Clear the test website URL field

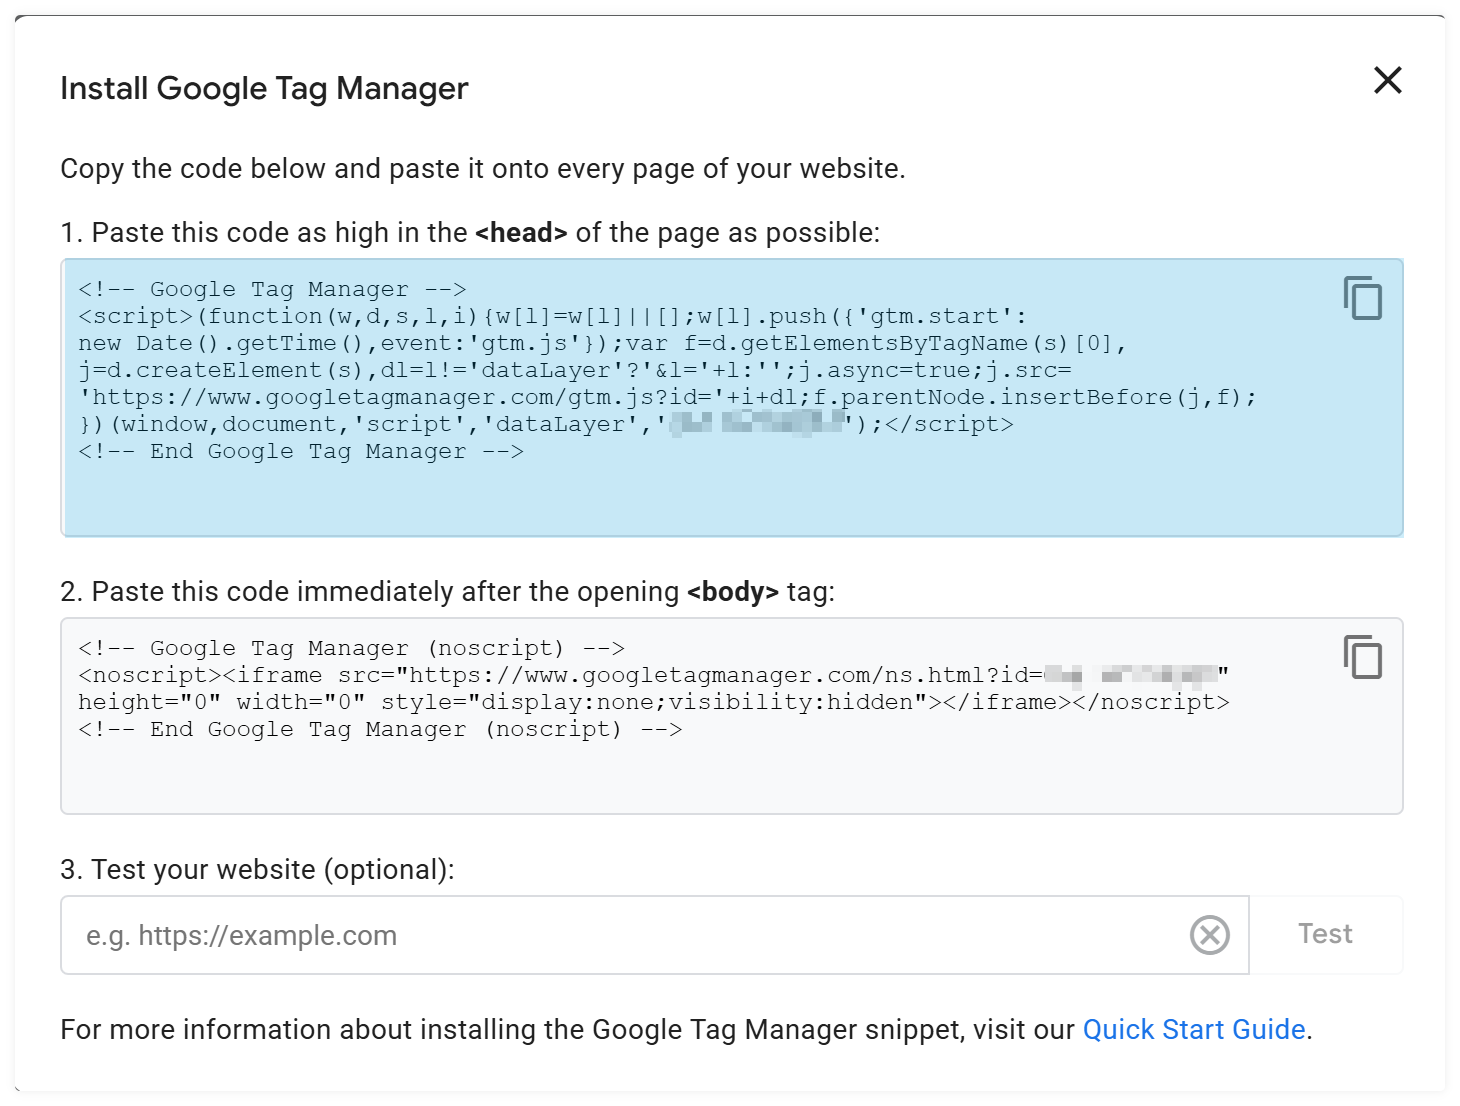pyautogui.click(x=1209, y=935)
